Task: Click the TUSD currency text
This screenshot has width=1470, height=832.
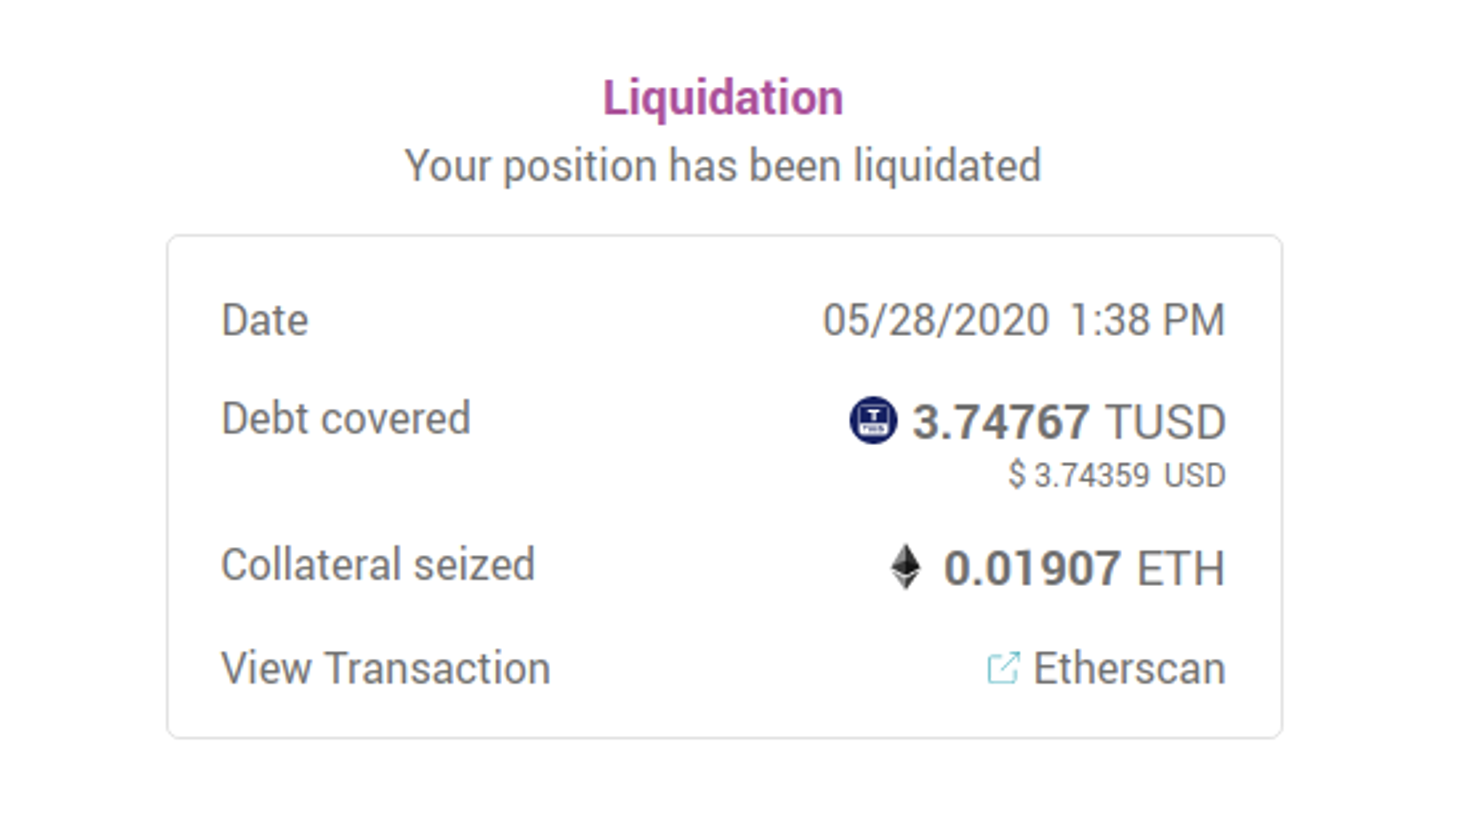Action: click(x=1166, y=421)
